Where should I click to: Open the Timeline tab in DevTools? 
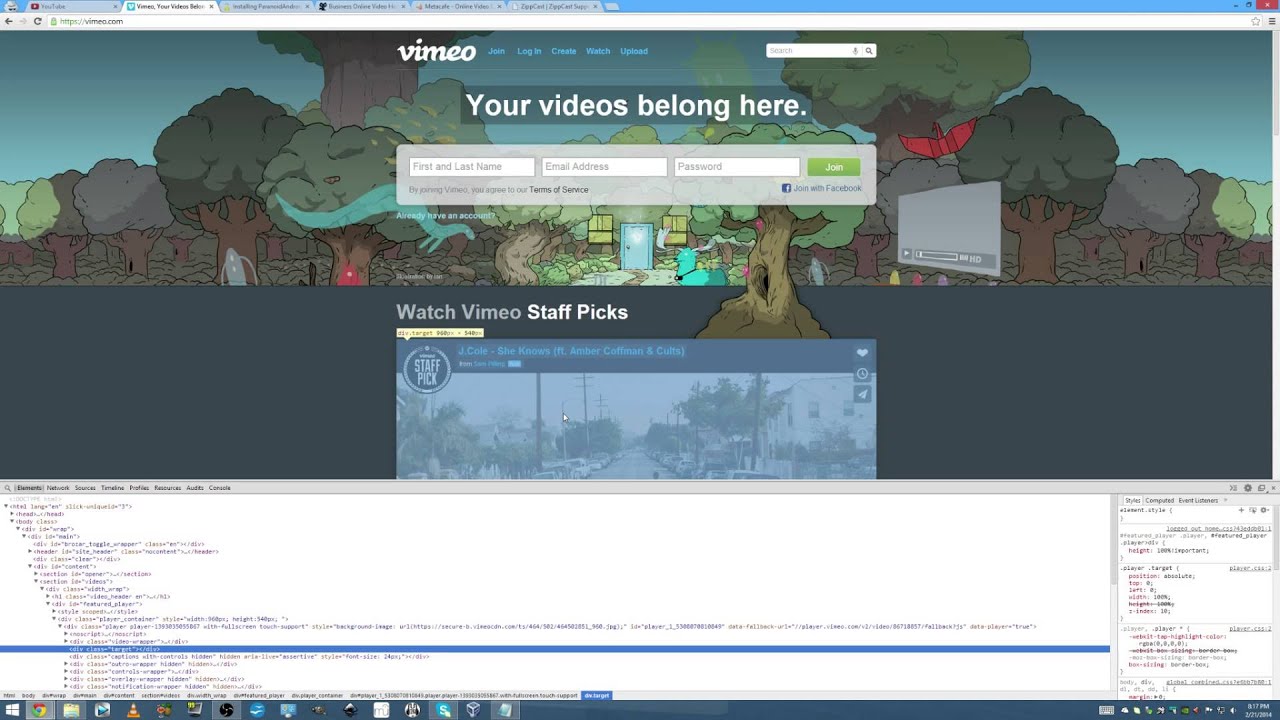tap(112, 488)
